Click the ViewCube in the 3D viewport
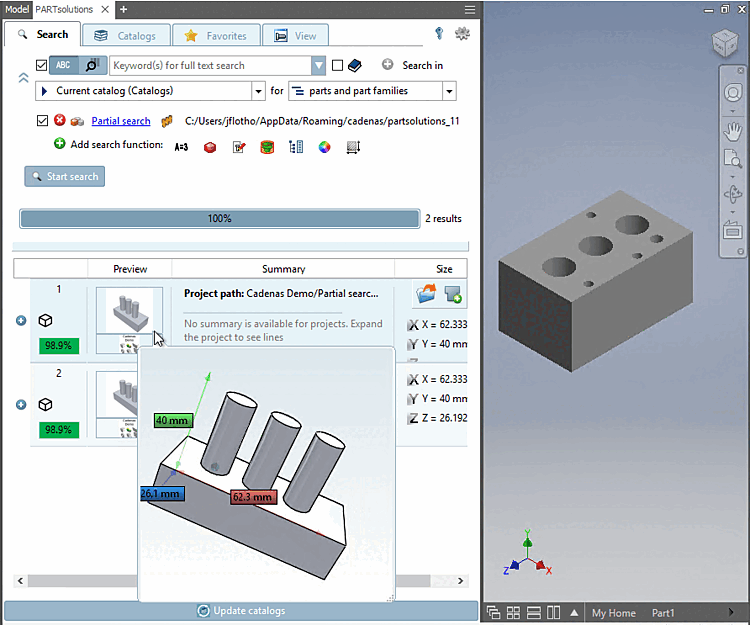Image resolution: width=750 pixels, height=625 pixels. pos(725,45)
